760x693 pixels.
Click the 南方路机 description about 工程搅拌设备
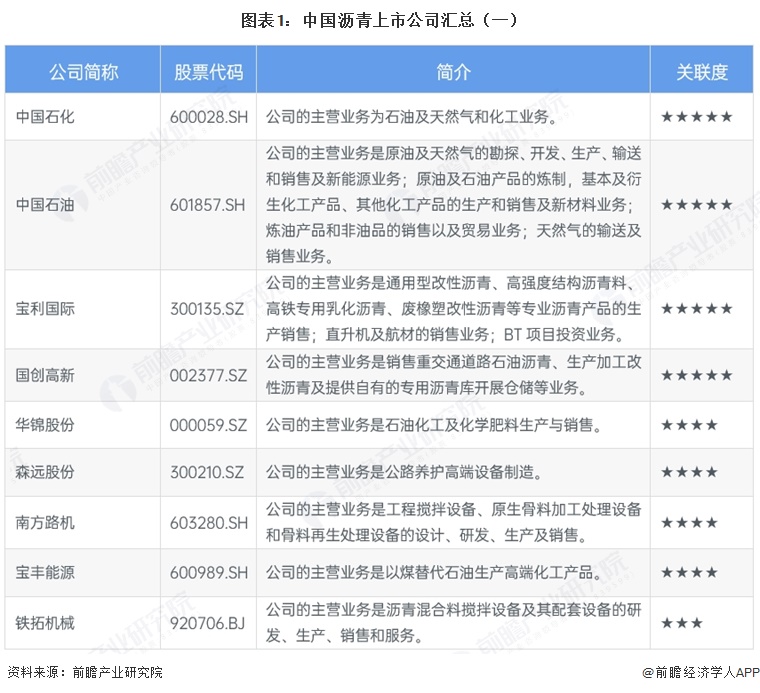(x=453, y=522)
